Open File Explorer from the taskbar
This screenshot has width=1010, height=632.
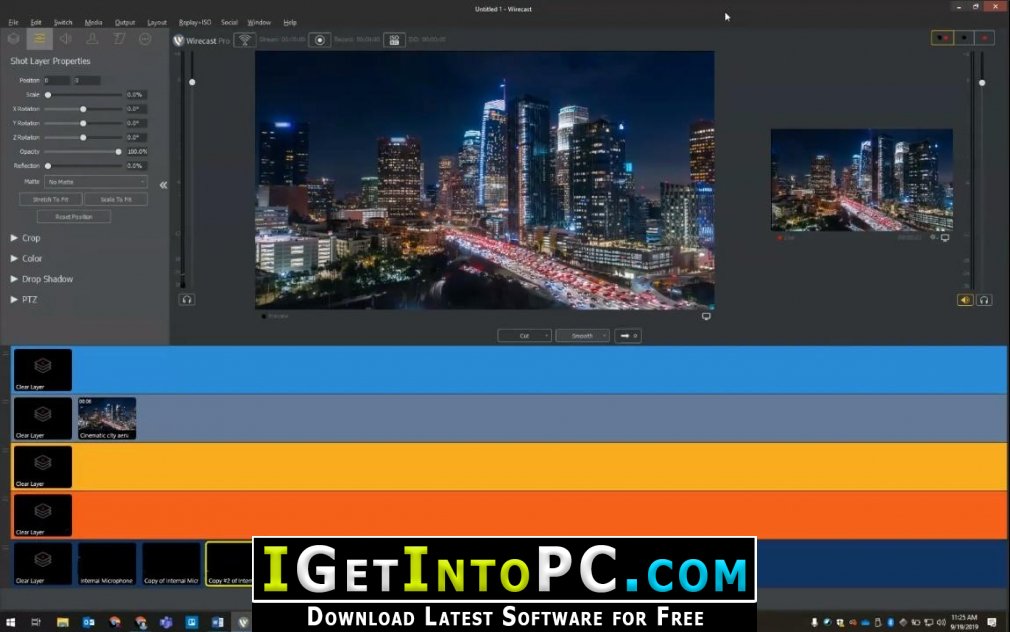[62, 622]
